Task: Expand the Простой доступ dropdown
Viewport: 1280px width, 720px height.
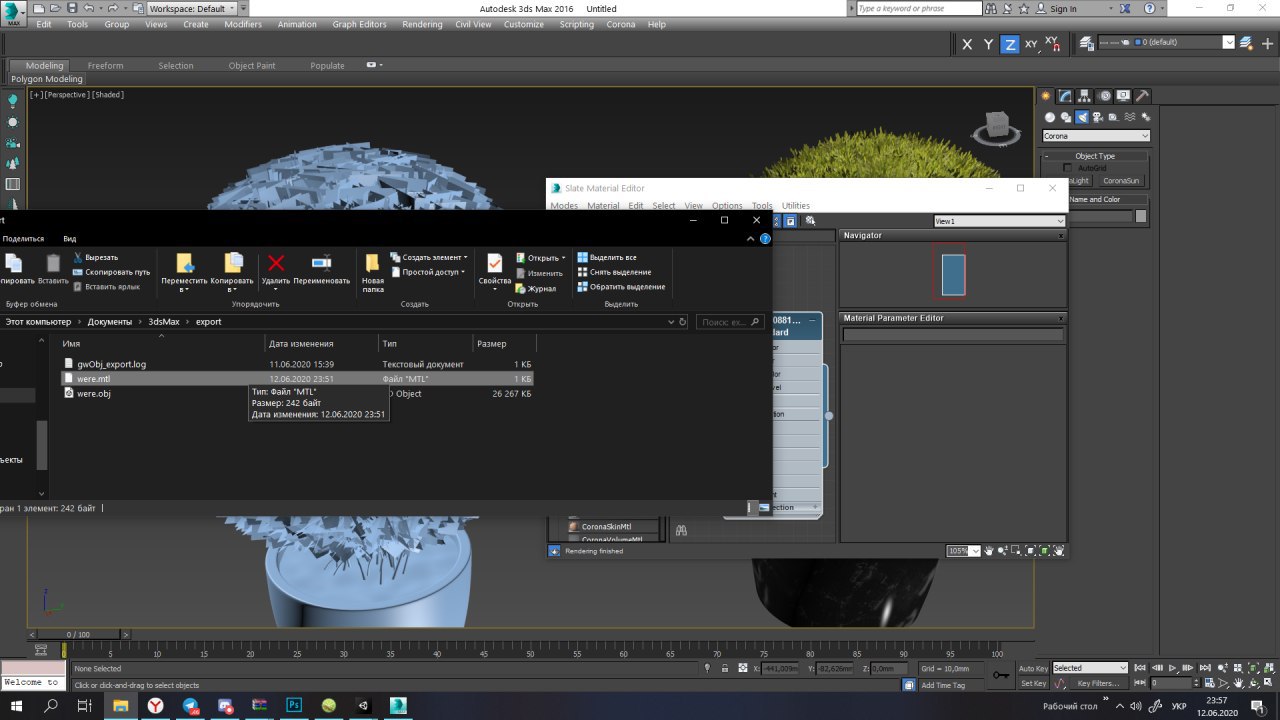Action: tap(428, 272)
